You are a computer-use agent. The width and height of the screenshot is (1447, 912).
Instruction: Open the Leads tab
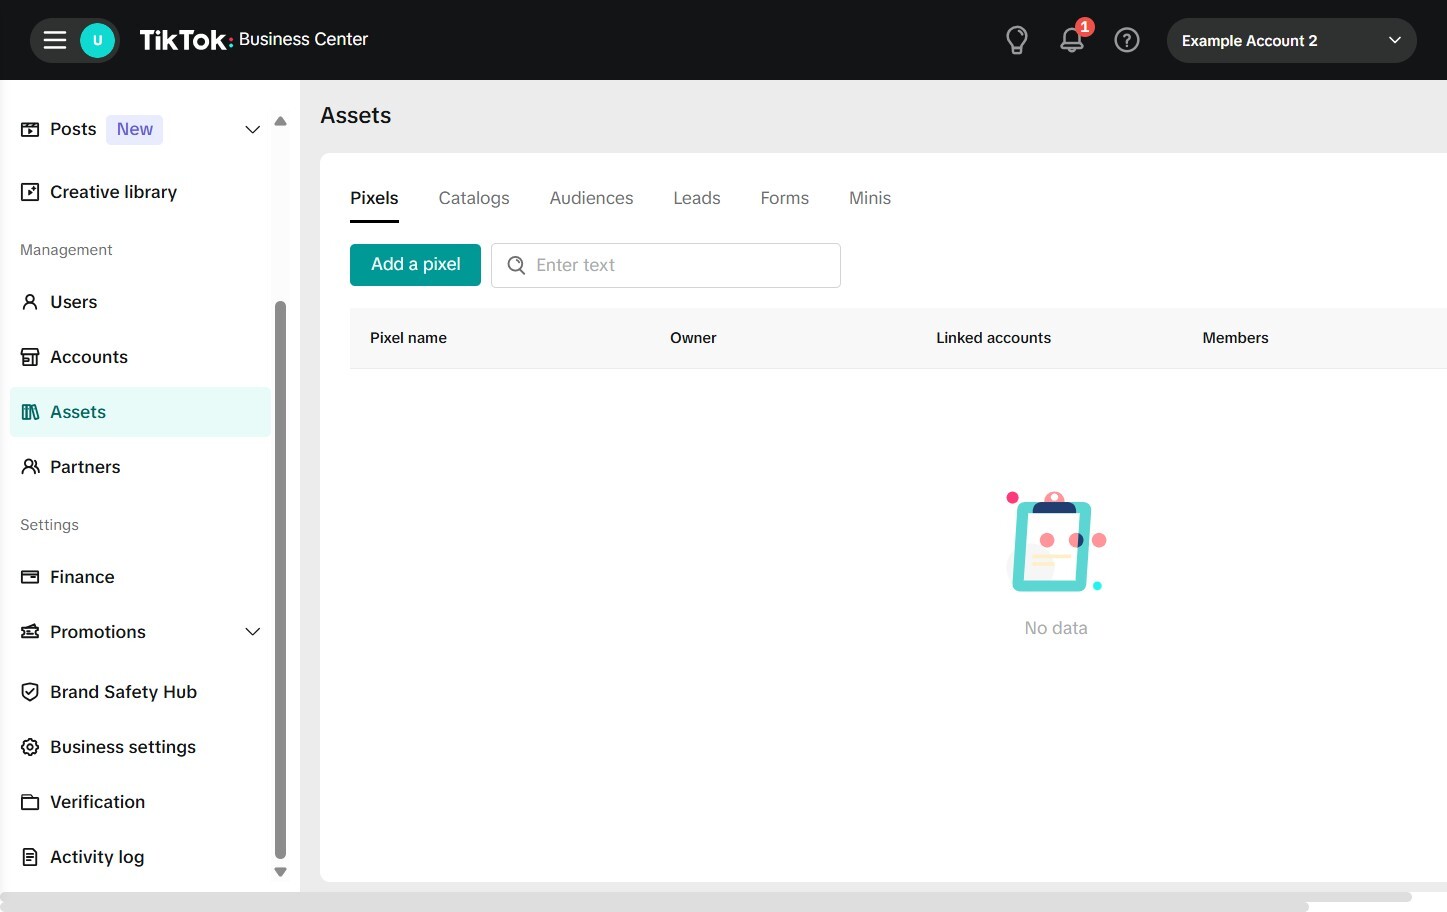pyautogui.click(x=696, y=198)
